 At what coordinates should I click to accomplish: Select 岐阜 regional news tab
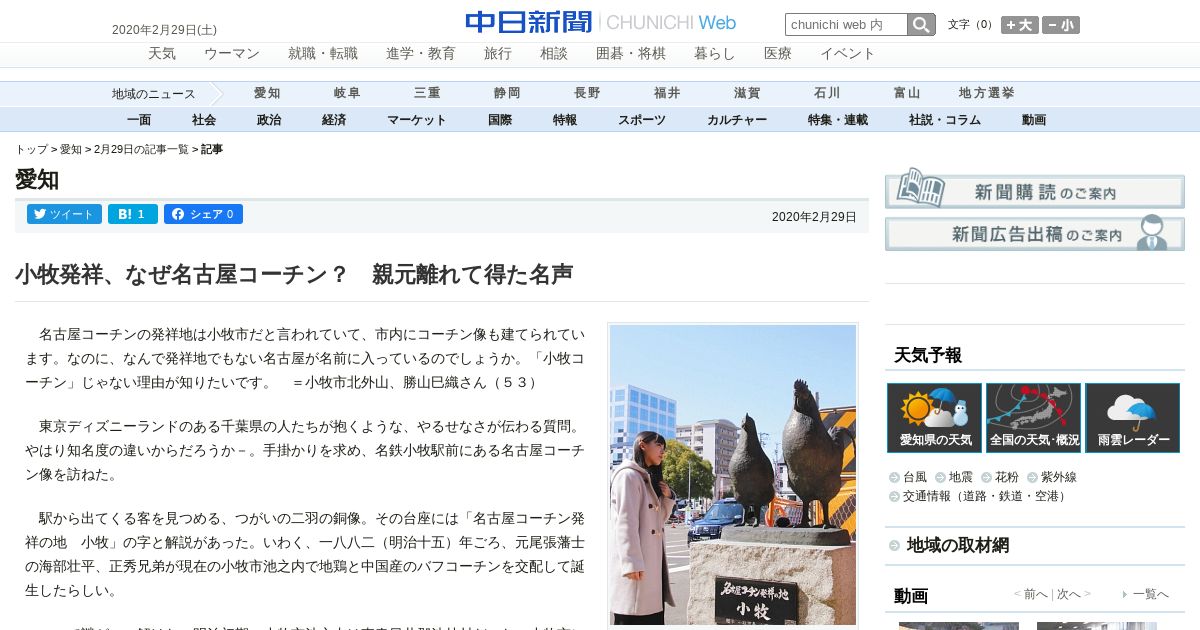347,93
